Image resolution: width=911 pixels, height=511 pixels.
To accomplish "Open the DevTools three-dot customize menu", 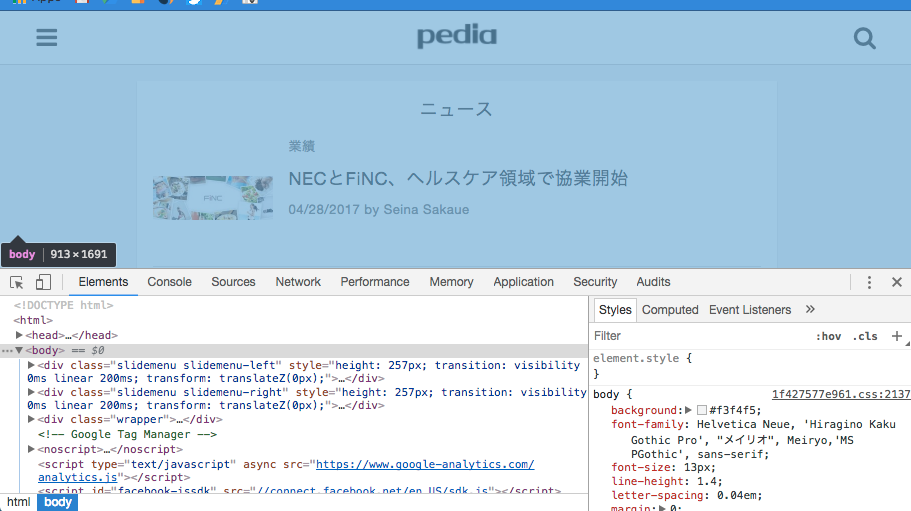I will 869,282.
